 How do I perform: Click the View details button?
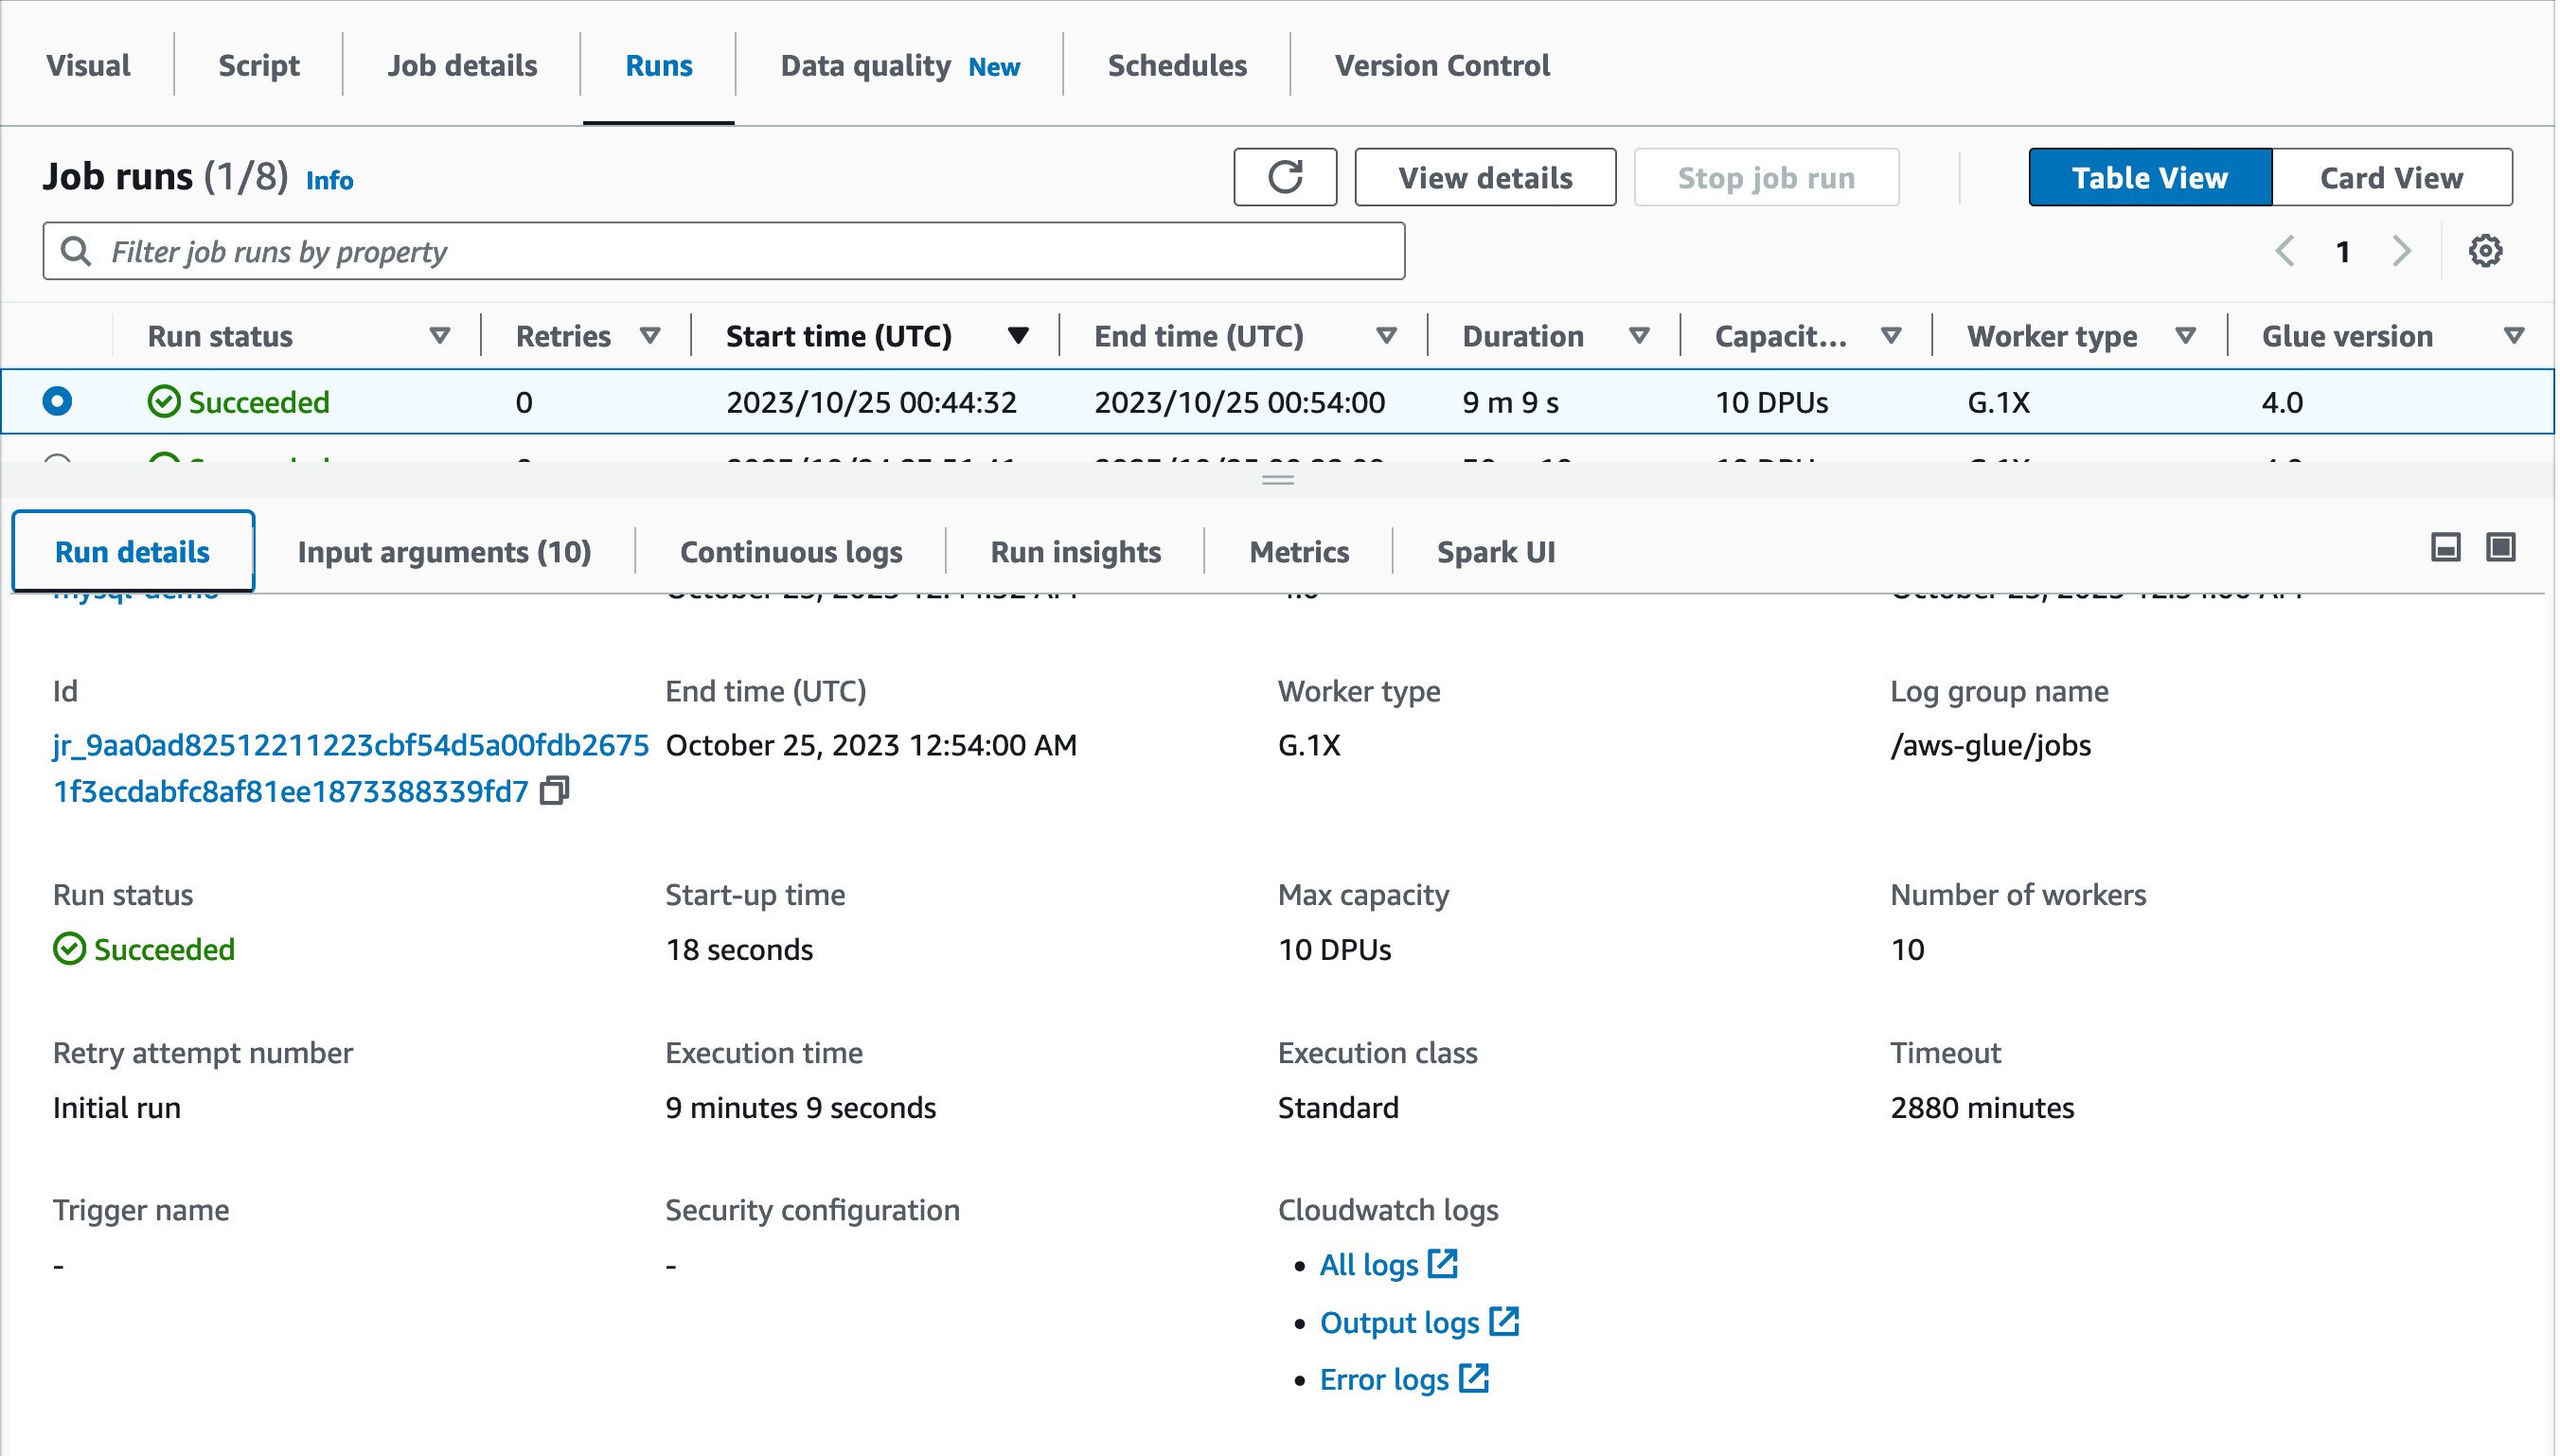(1485, 177)
